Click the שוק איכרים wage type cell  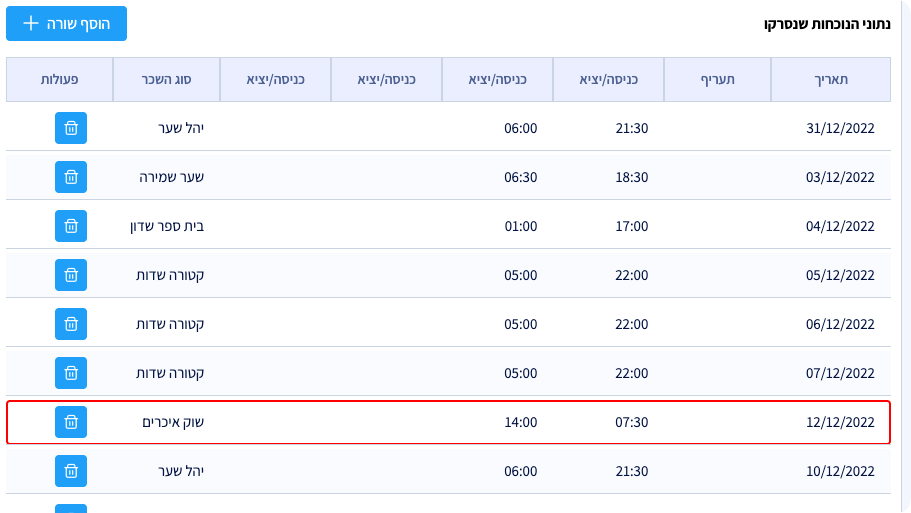[x=173, y=422]
